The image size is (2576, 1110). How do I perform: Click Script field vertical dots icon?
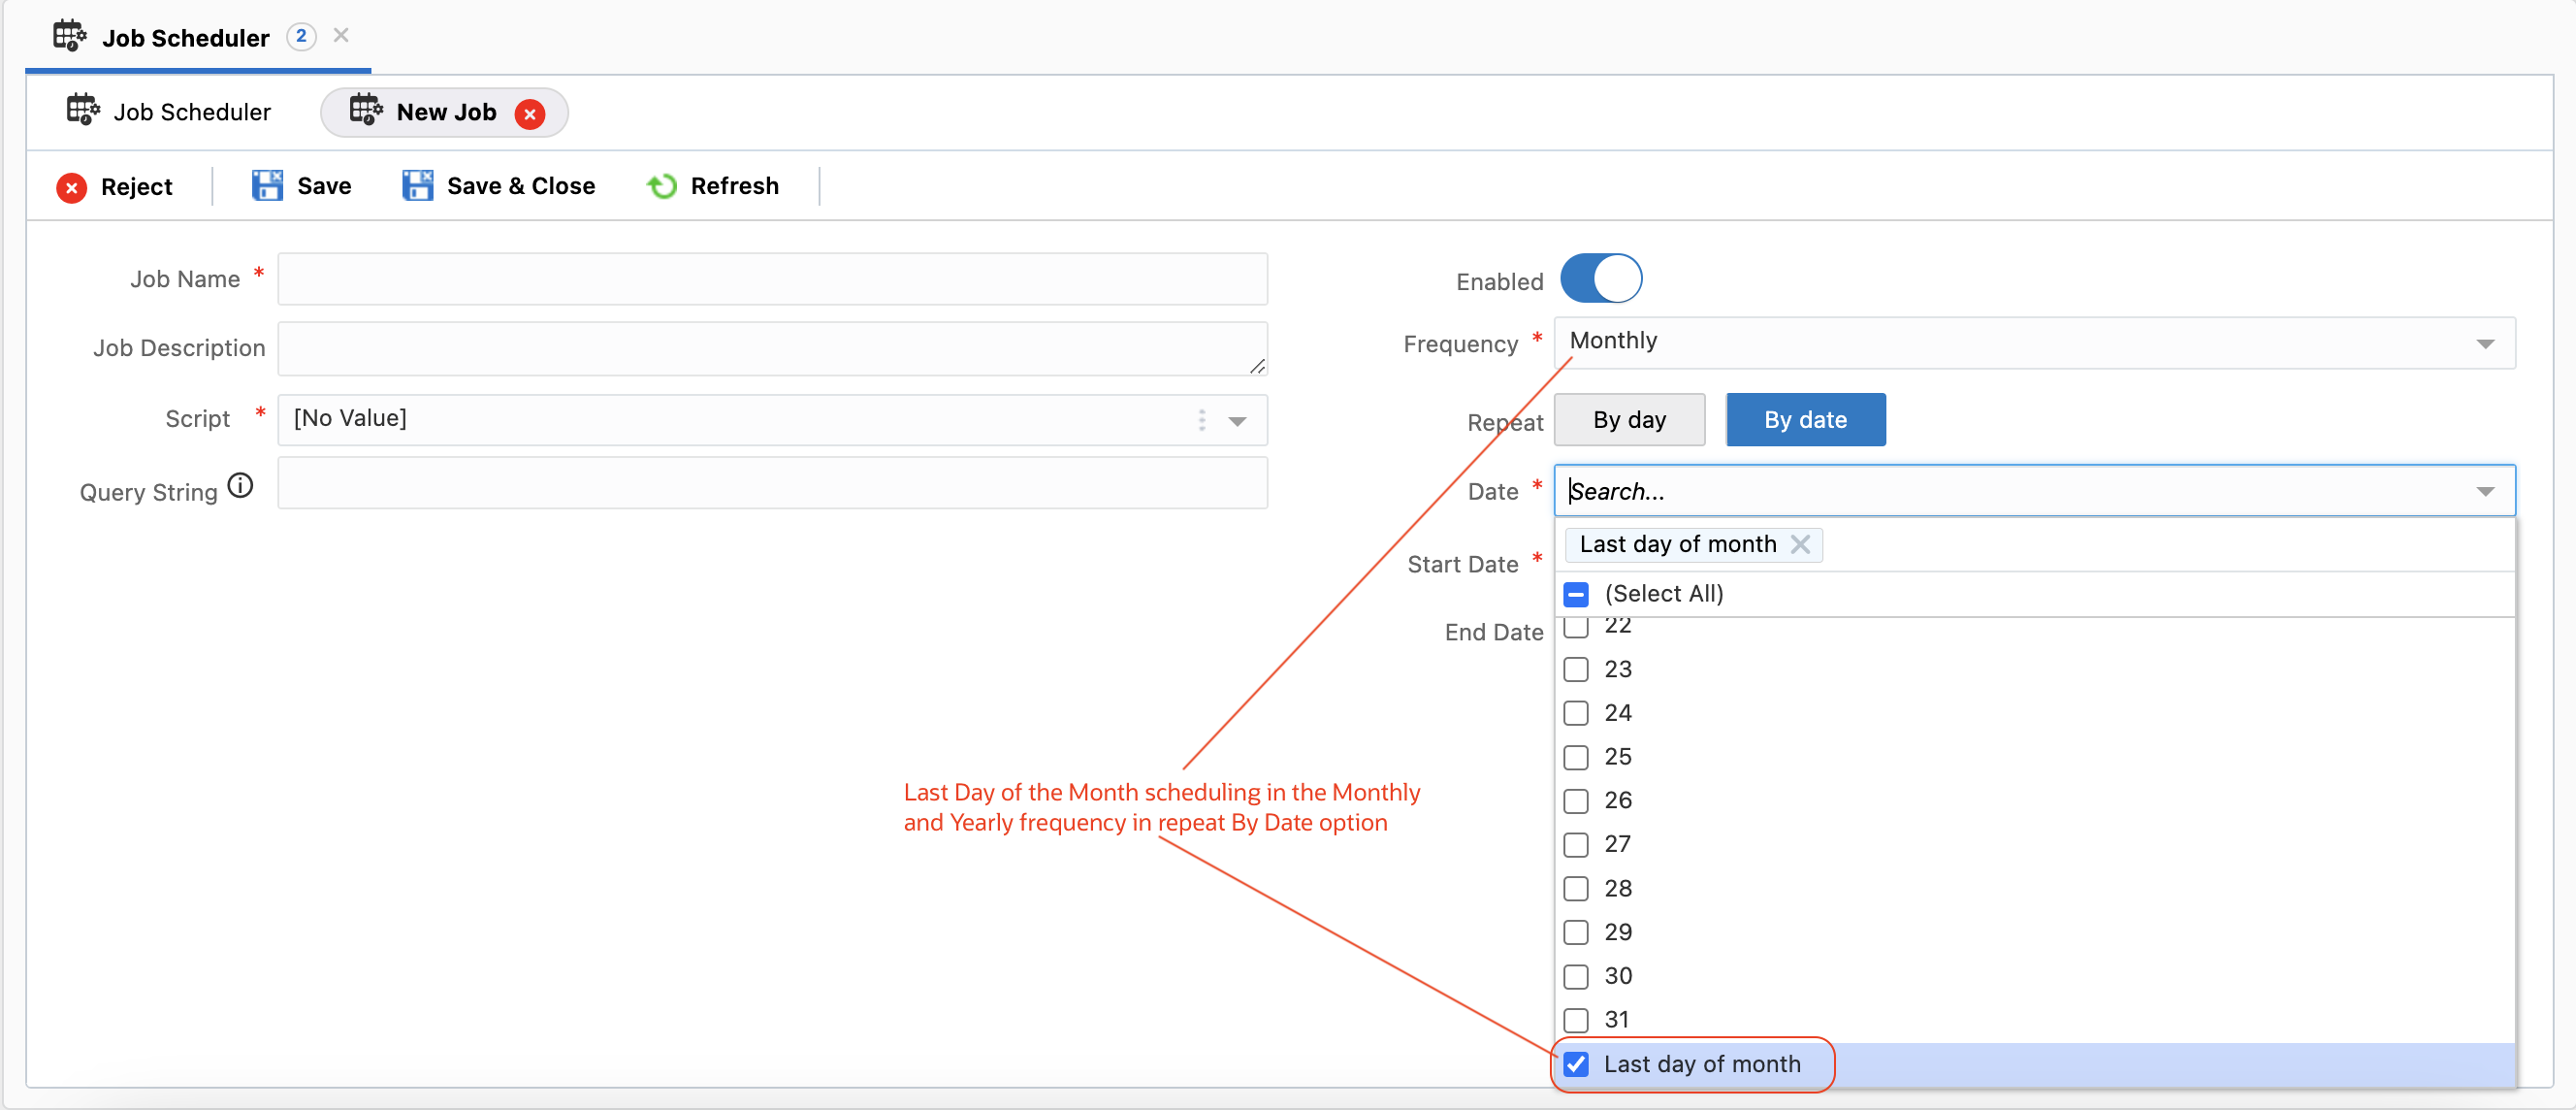coord(1201,419)
